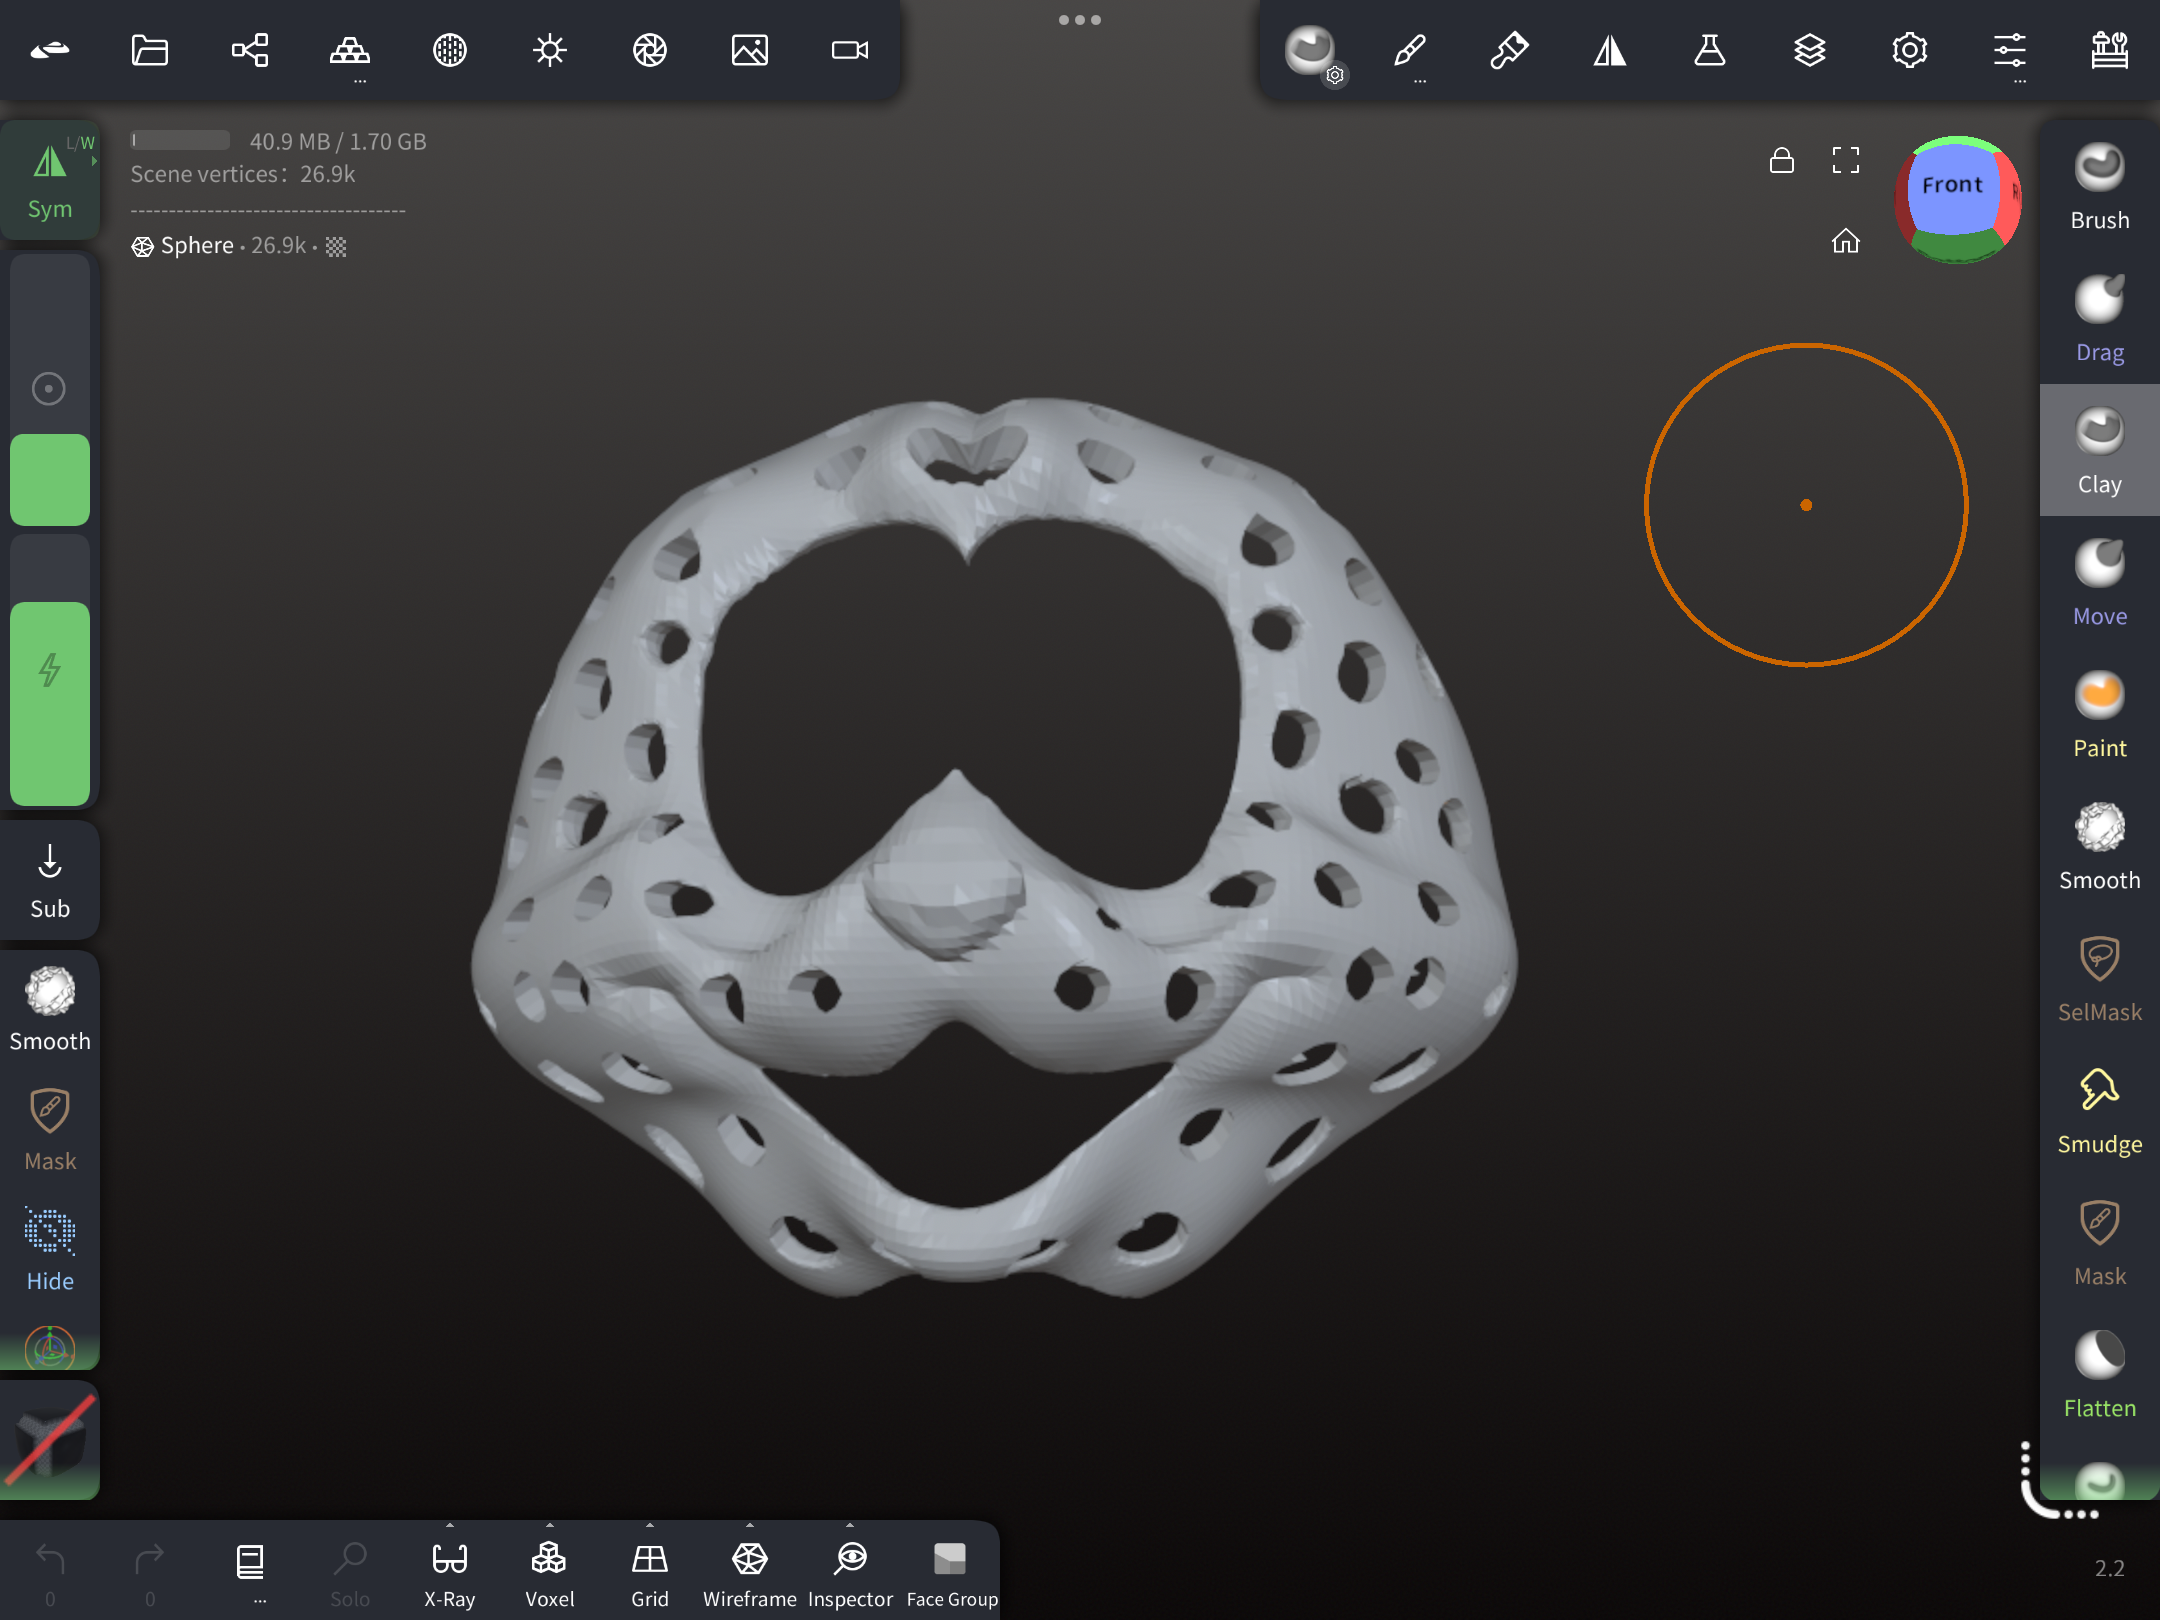Image resolution: width=2160 pixels, height=1620 pixels.
Task: Click the Voxel remesh button
Action: click(x=550, y=1572)
